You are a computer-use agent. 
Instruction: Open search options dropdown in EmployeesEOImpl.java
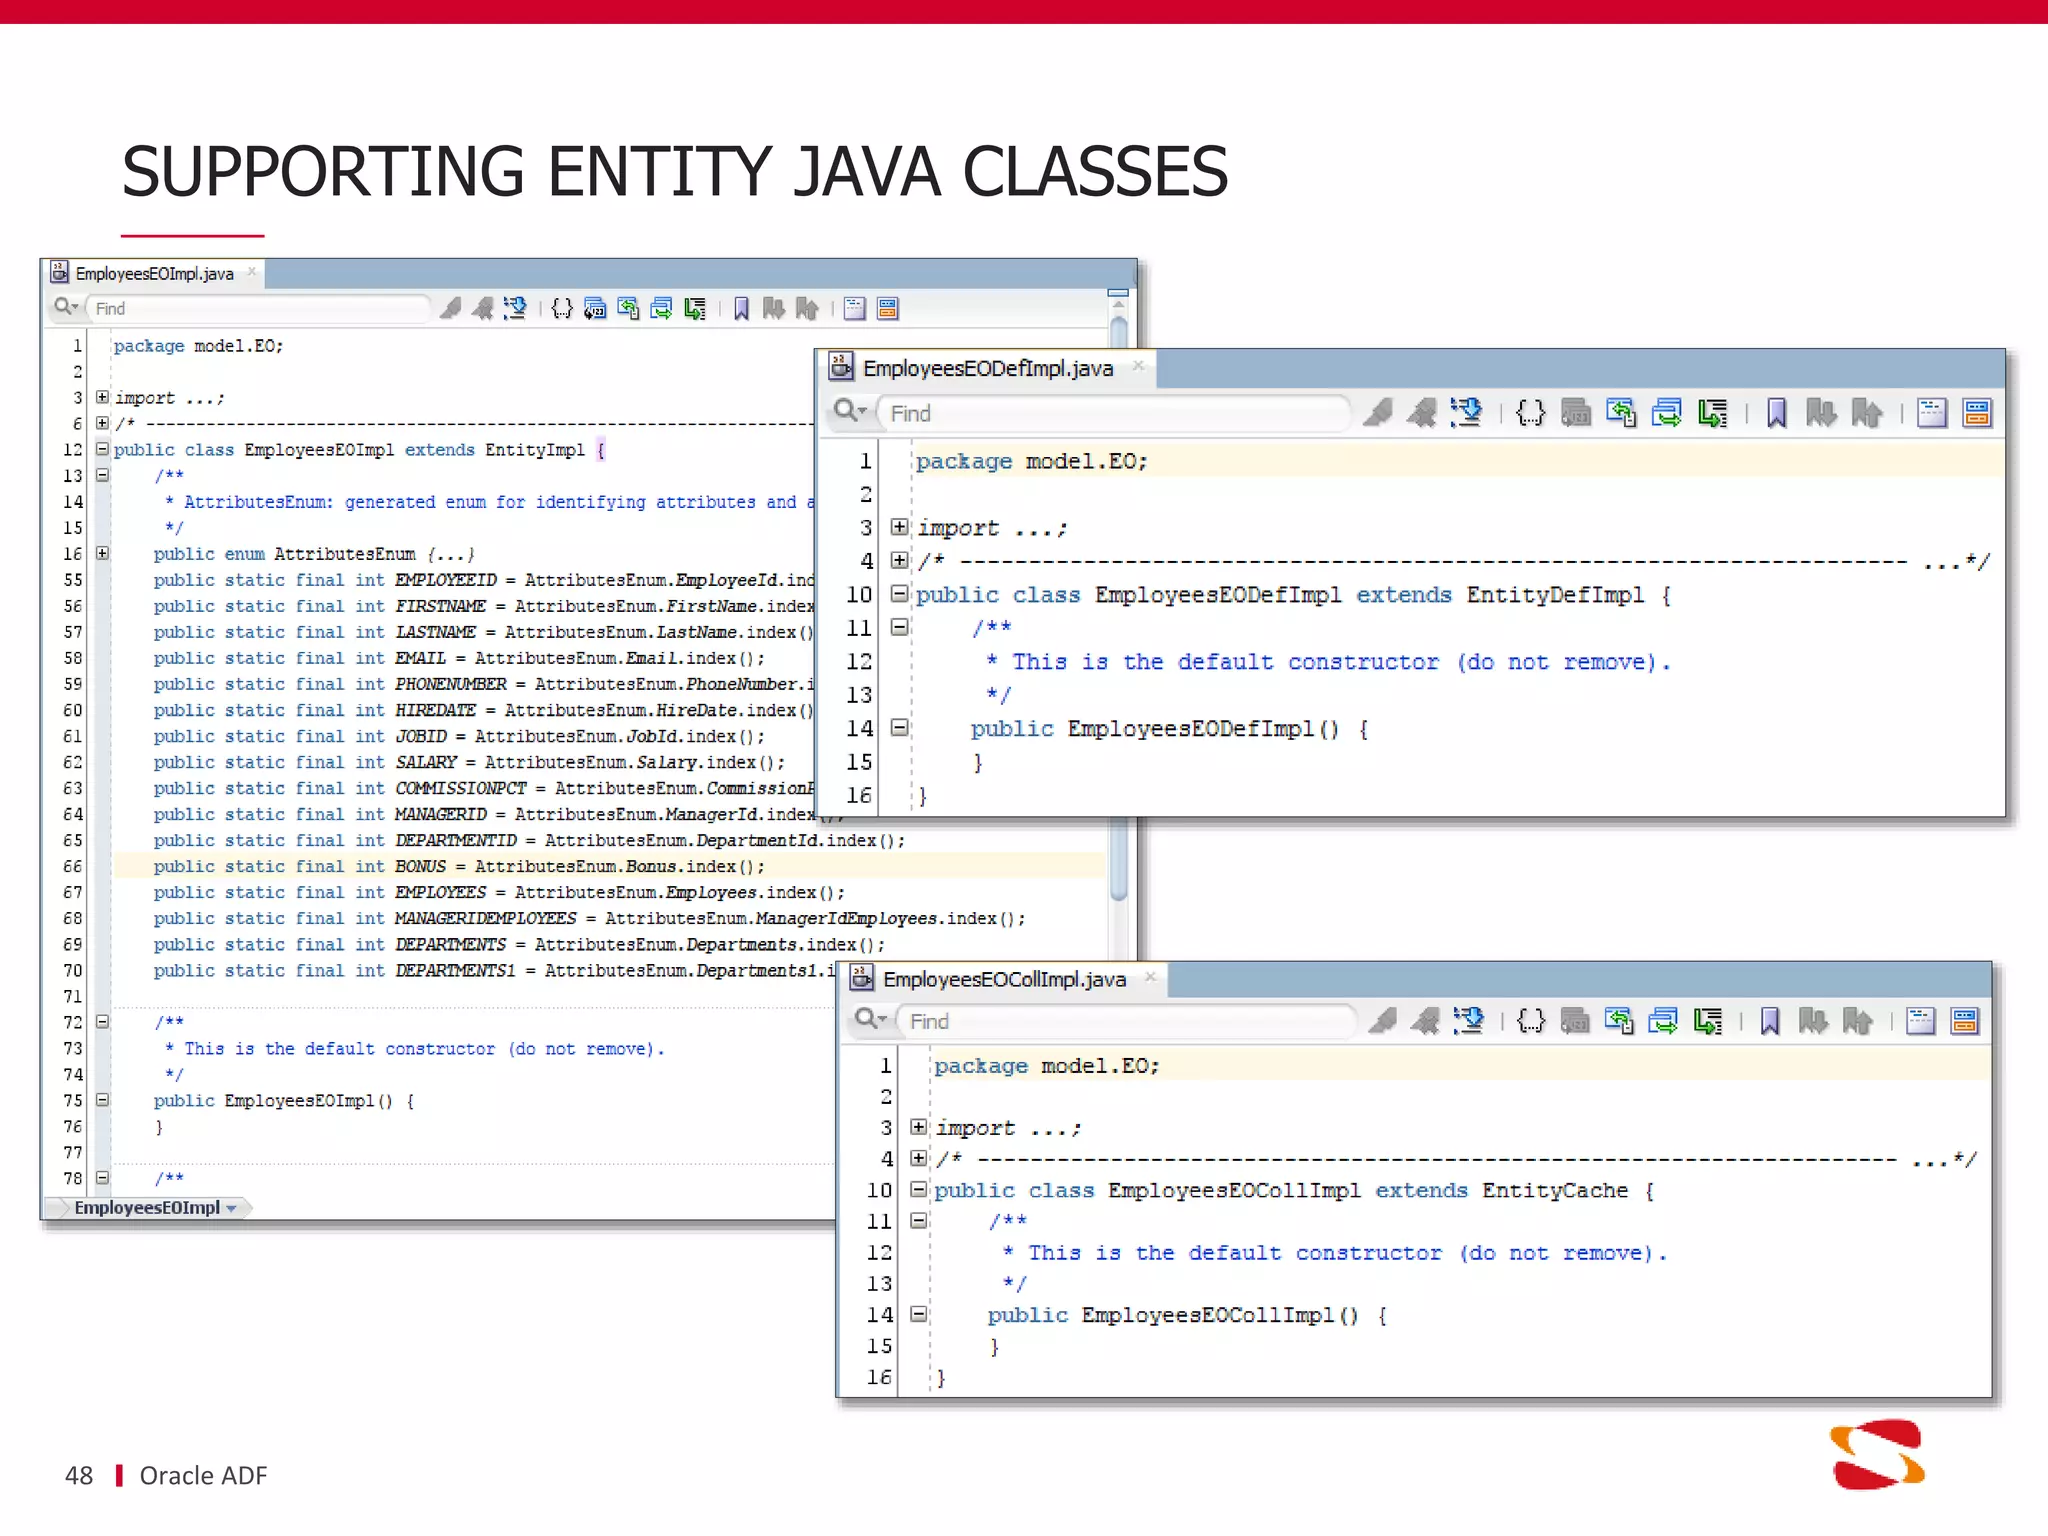[67, 307]
